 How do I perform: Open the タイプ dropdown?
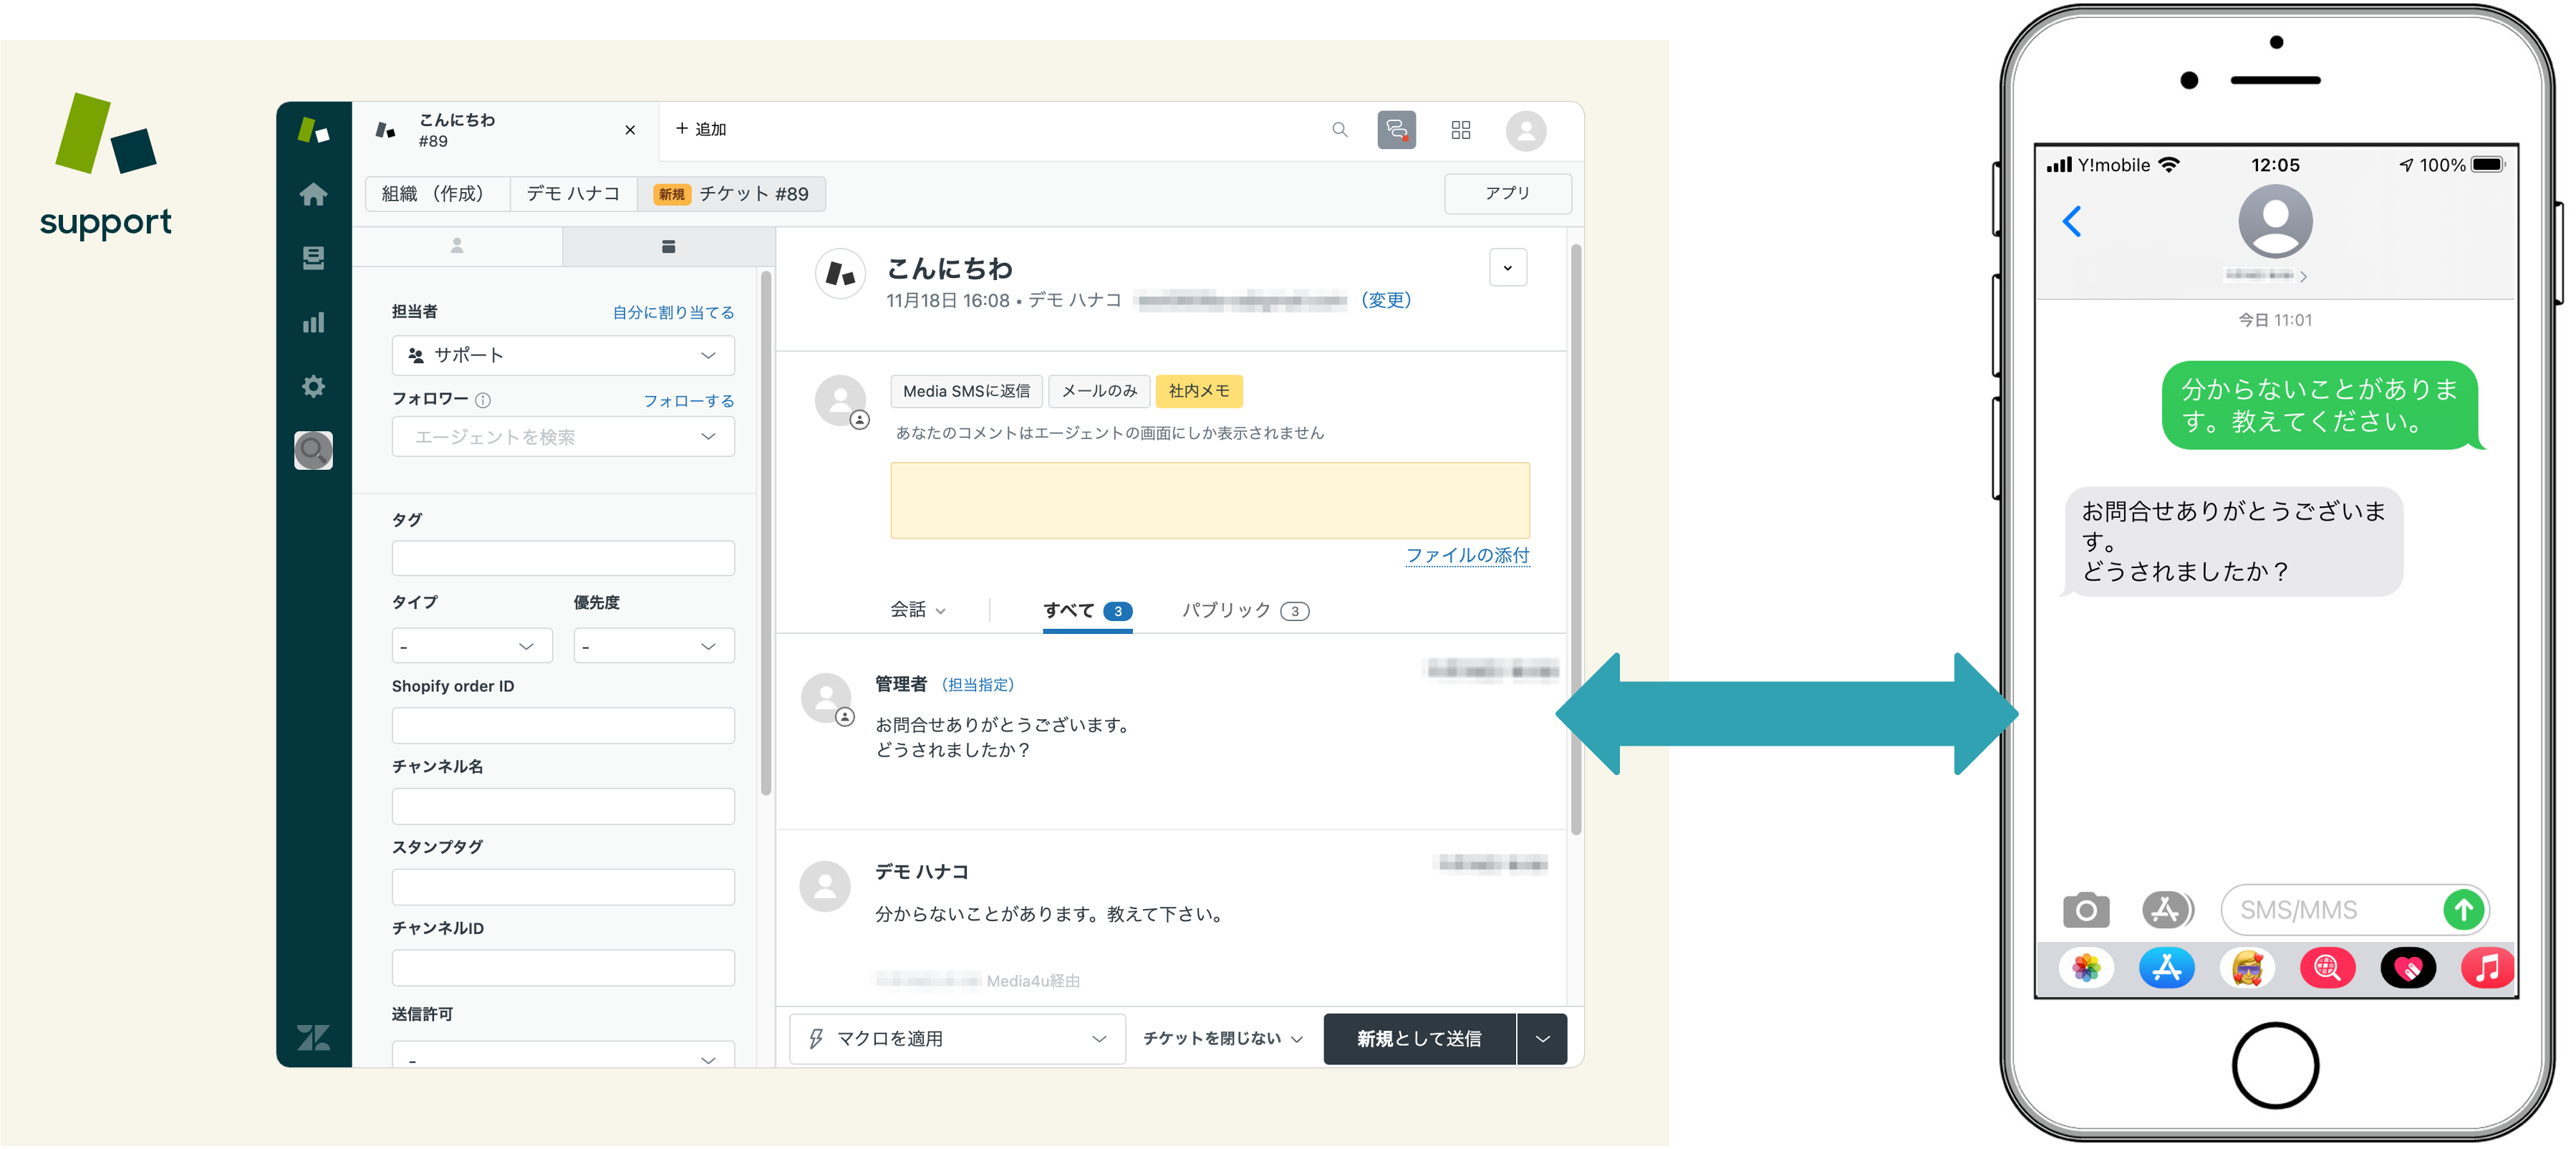point(472,646)
